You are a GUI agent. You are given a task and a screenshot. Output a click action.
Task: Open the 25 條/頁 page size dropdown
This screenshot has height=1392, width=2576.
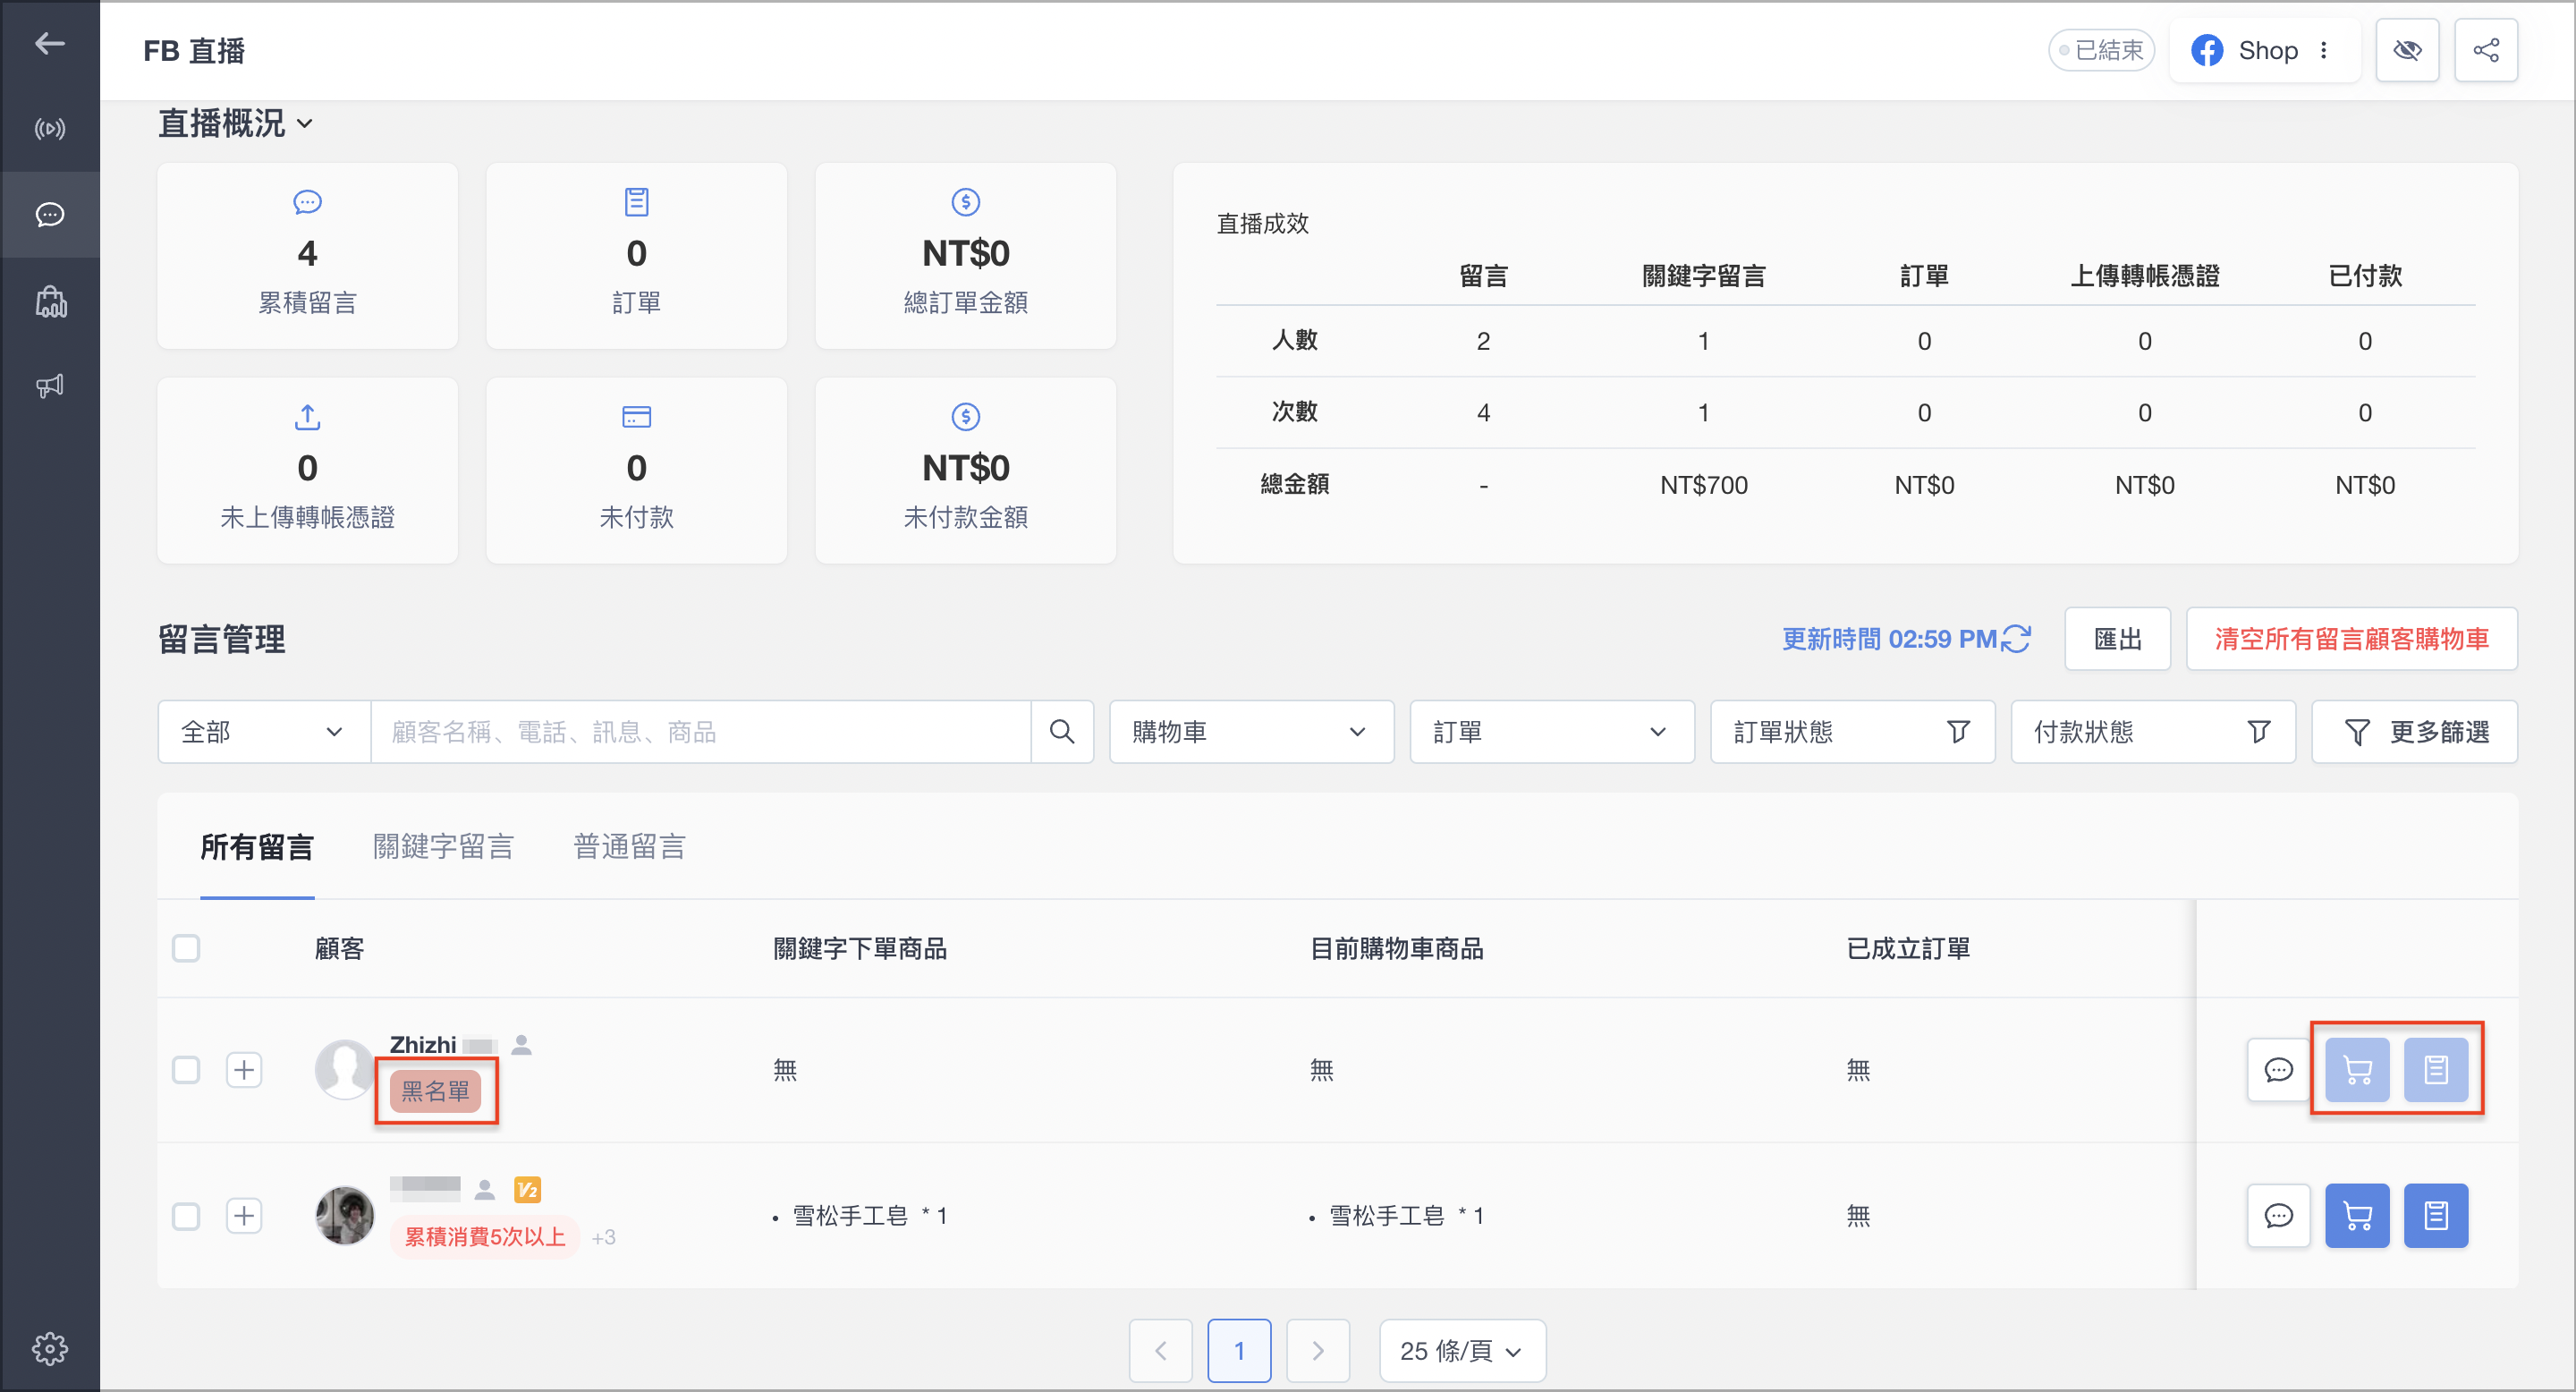tap(1462, 1351)
